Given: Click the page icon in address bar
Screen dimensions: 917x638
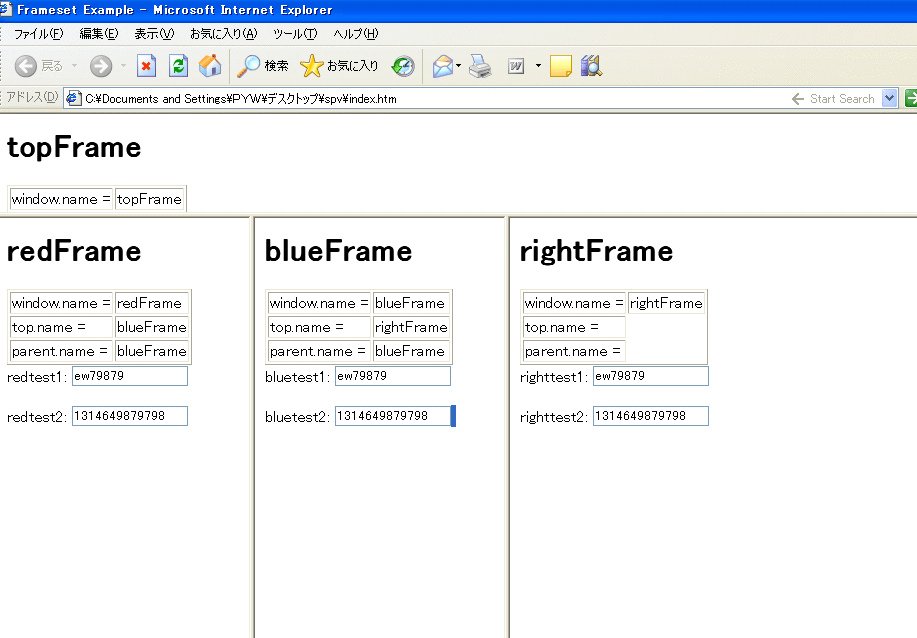Looking at the screenshot, I should pos(73,98).
